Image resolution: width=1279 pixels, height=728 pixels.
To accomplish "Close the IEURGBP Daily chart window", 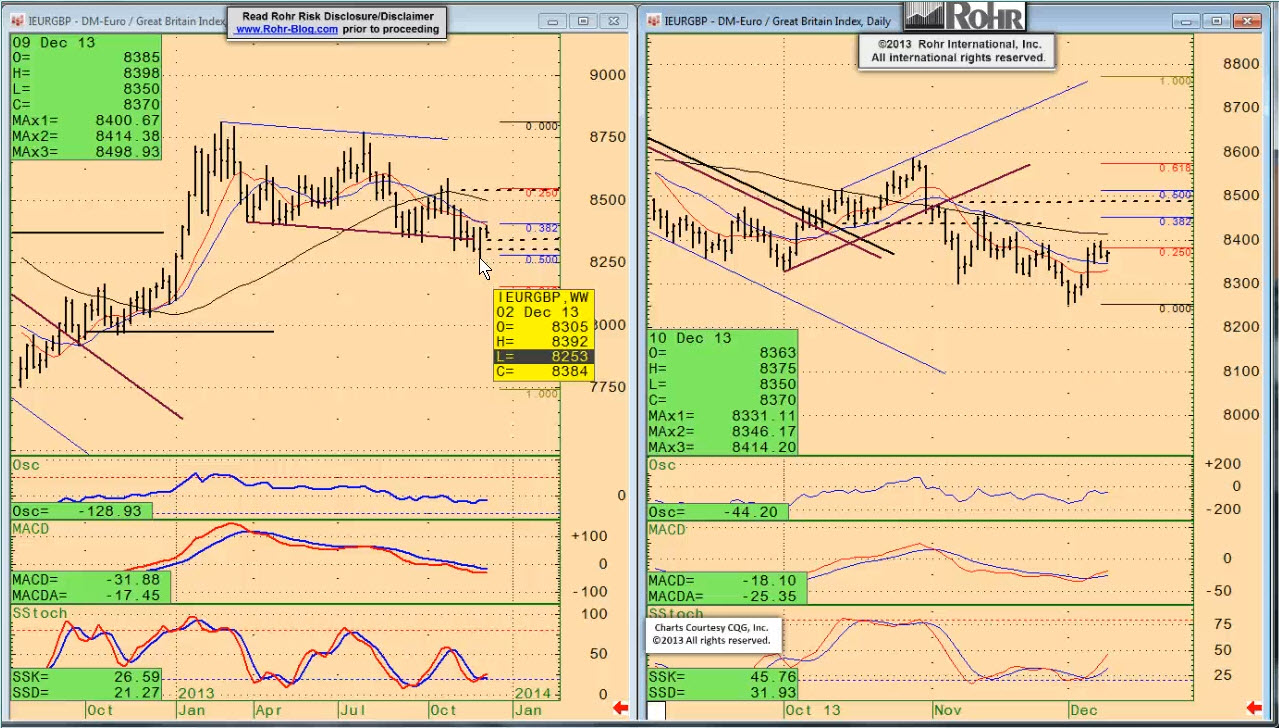I will coord(1247,21).
